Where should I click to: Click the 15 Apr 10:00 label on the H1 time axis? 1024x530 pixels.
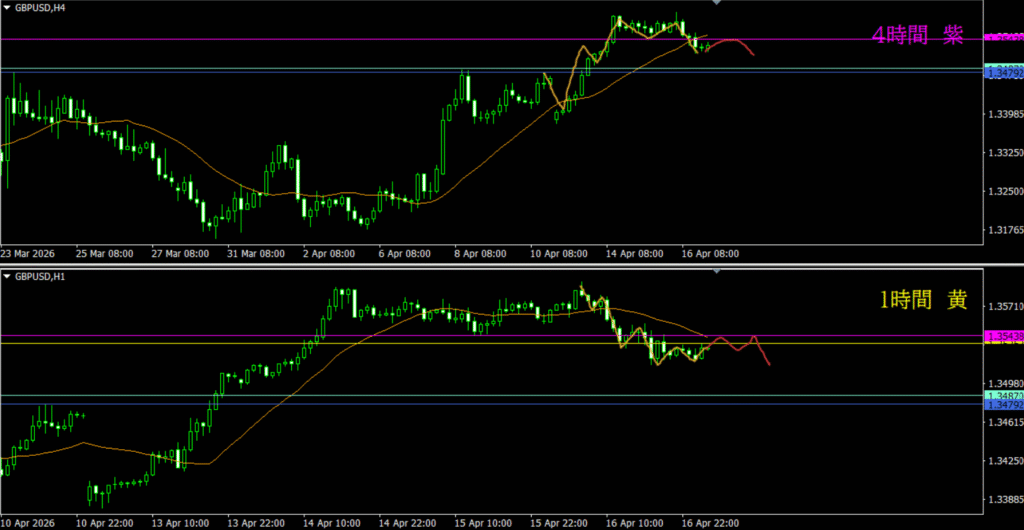click(483, 522)
